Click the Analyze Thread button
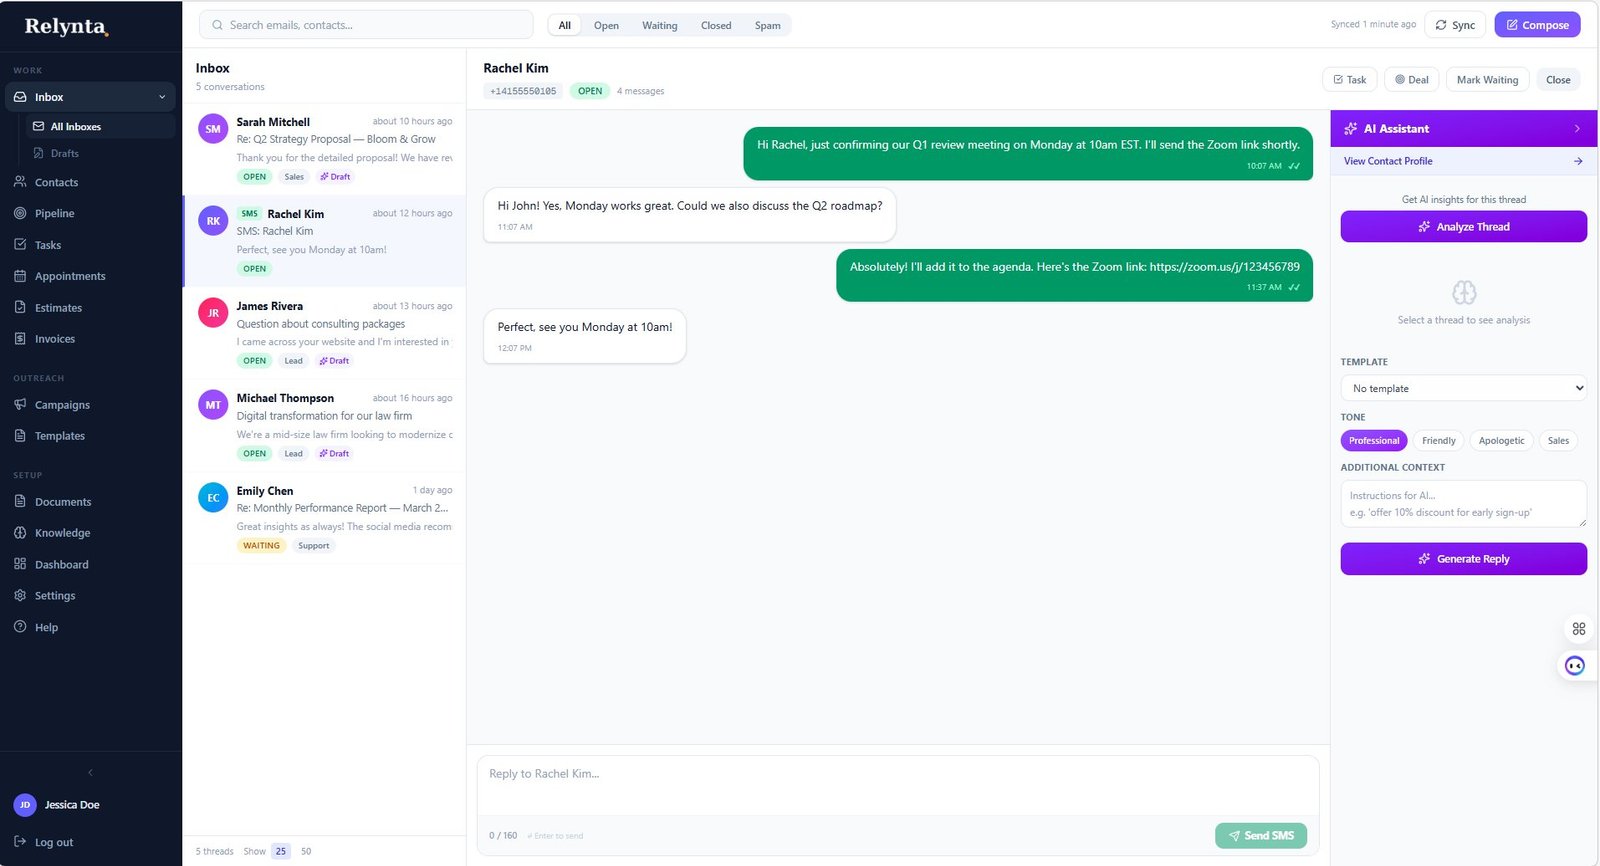 1463,227
